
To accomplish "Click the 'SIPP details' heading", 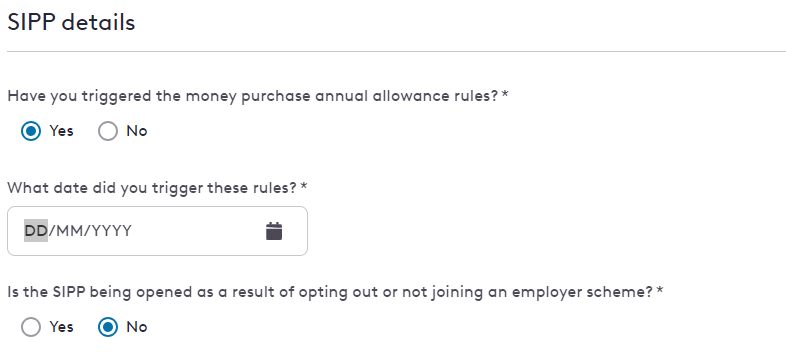I will pyautogui.click(x=71, y=23).
